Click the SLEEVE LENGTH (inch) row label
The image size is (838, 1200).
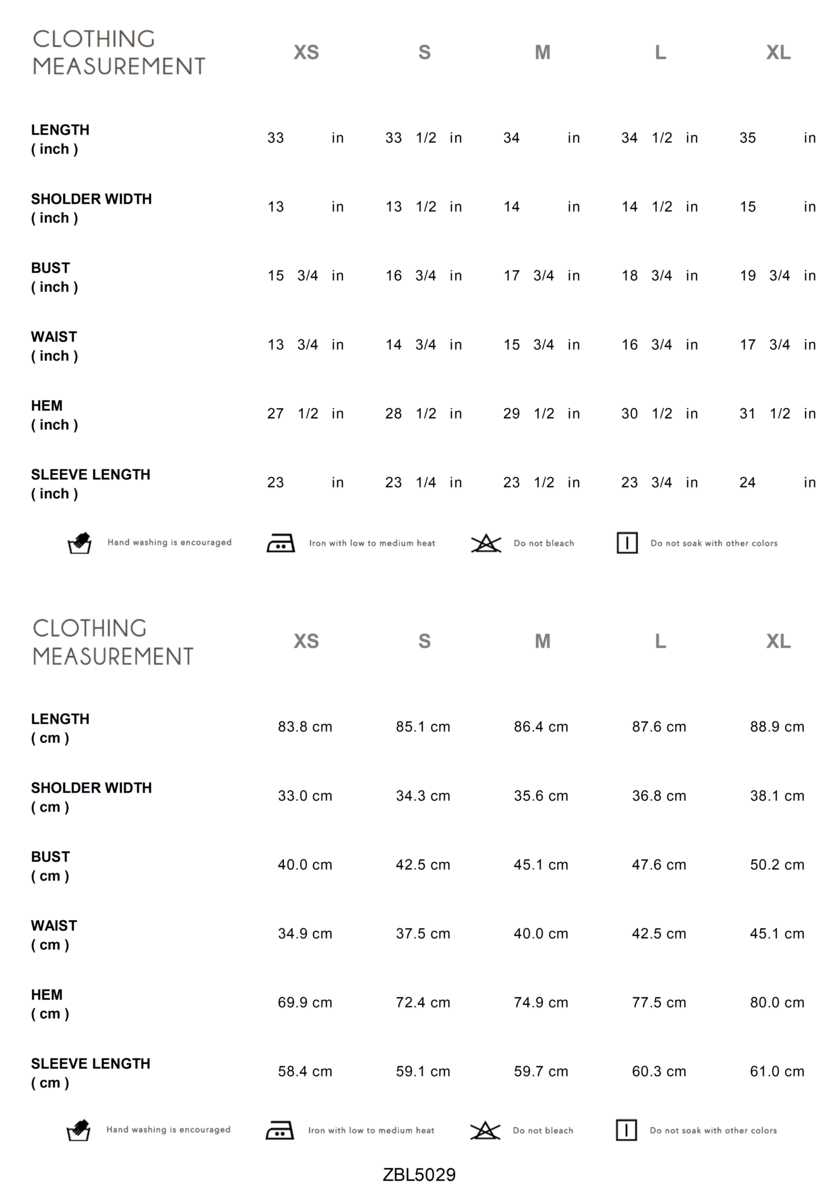point(90,484)
